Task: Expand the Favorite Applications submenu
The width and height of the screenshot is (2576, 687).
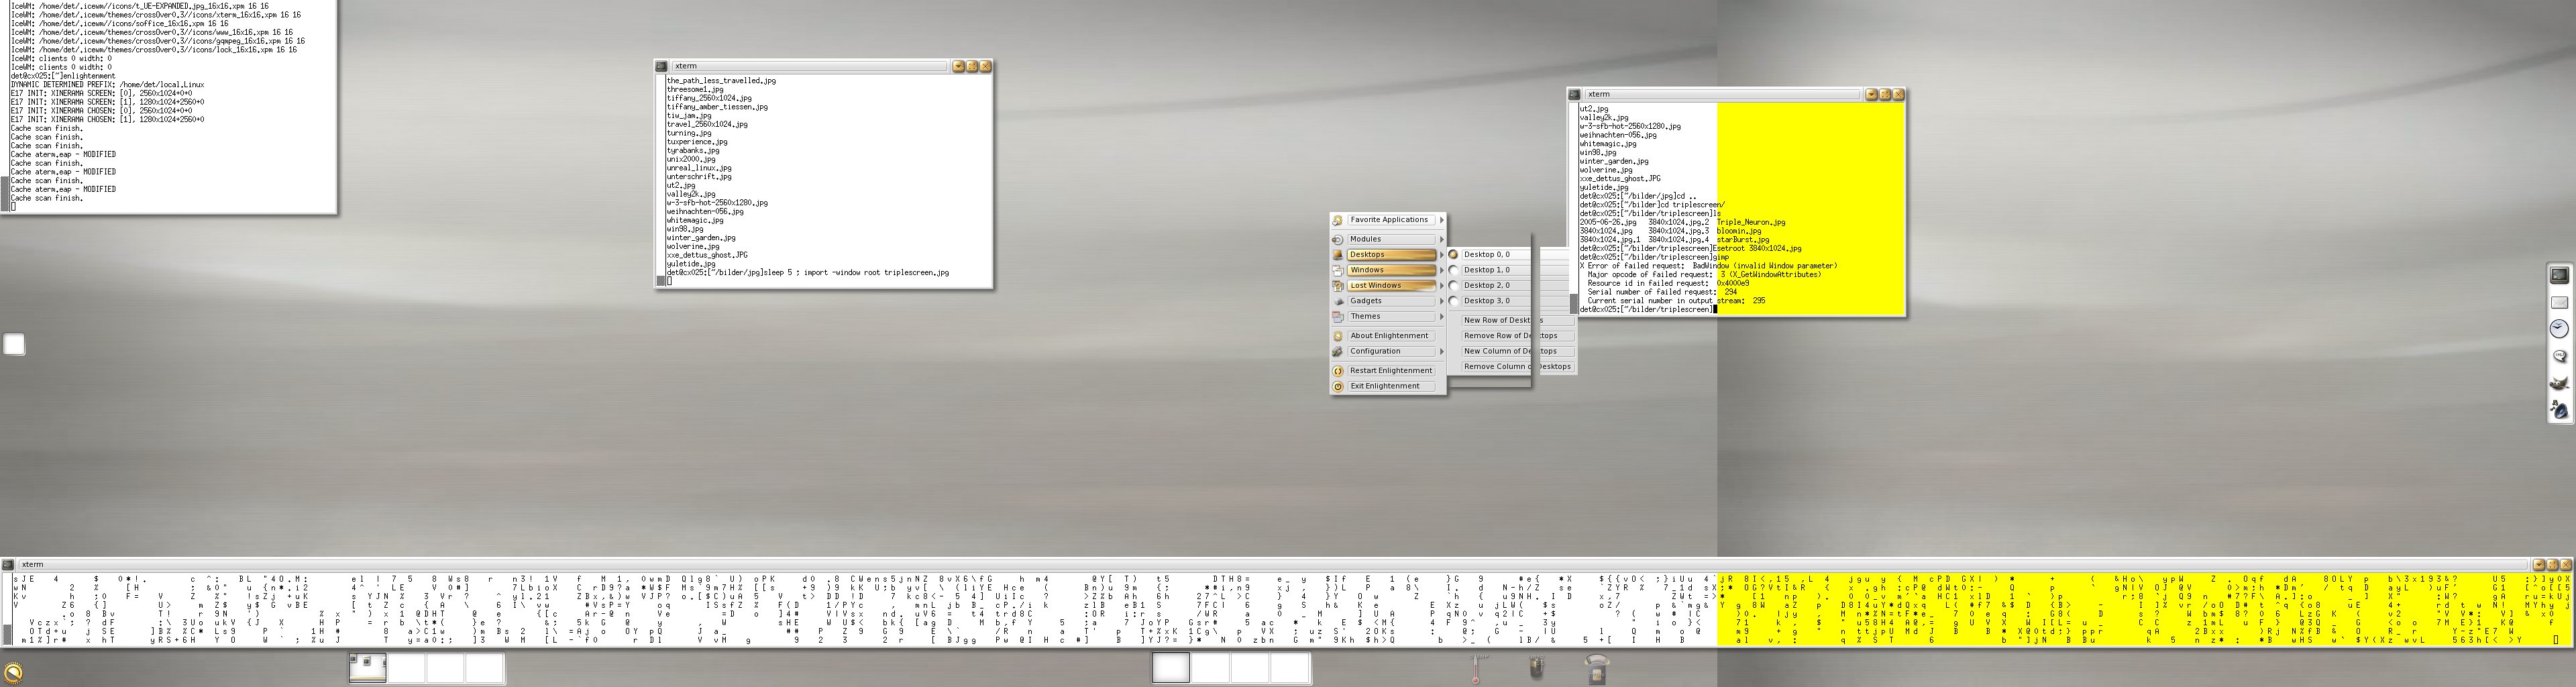Action: (x=1389, y=220)
